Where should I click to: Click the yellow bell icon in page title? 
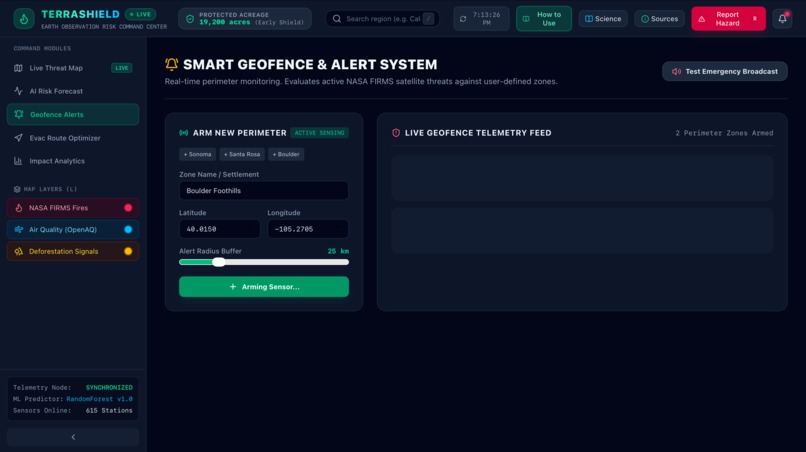click(x=172, y=64)
